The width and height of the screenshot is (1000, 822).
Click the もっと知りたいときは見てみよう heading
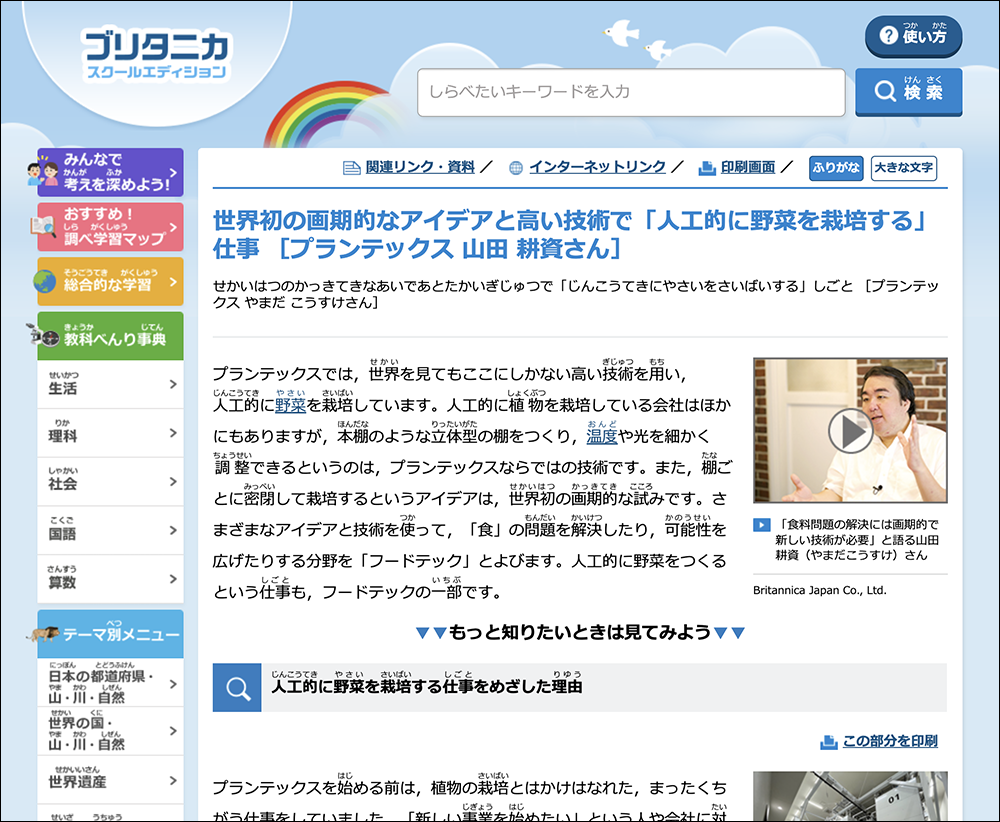point(580,632)
